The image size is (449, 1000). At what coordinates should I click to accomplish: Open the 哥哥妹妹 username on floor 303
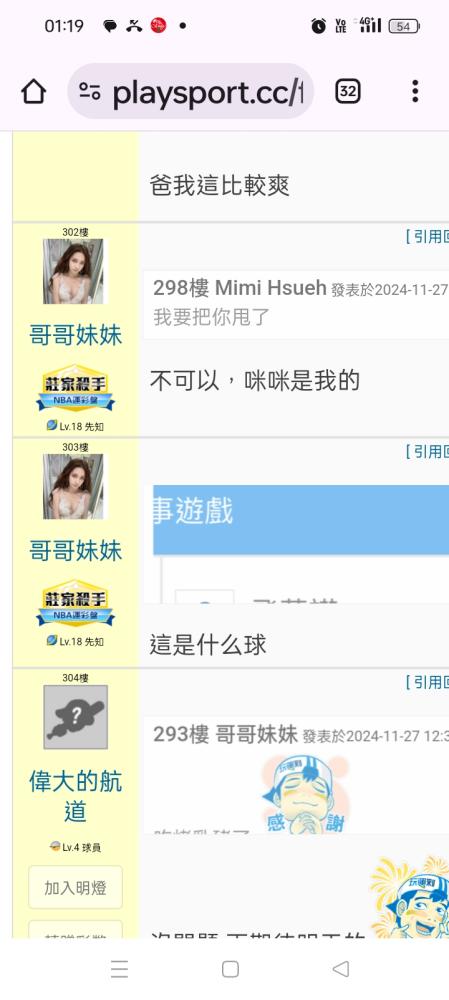tap(75, 550)
